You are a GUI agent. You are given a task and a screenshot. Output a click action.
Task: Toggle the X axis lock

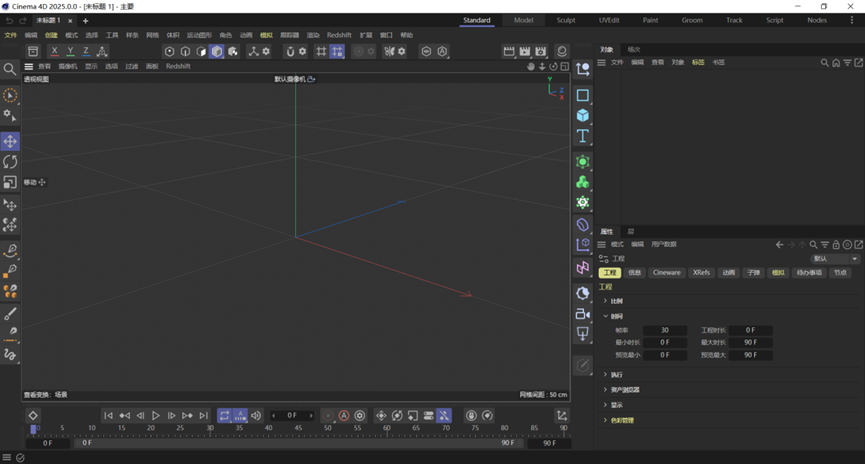tap(54, 51)
